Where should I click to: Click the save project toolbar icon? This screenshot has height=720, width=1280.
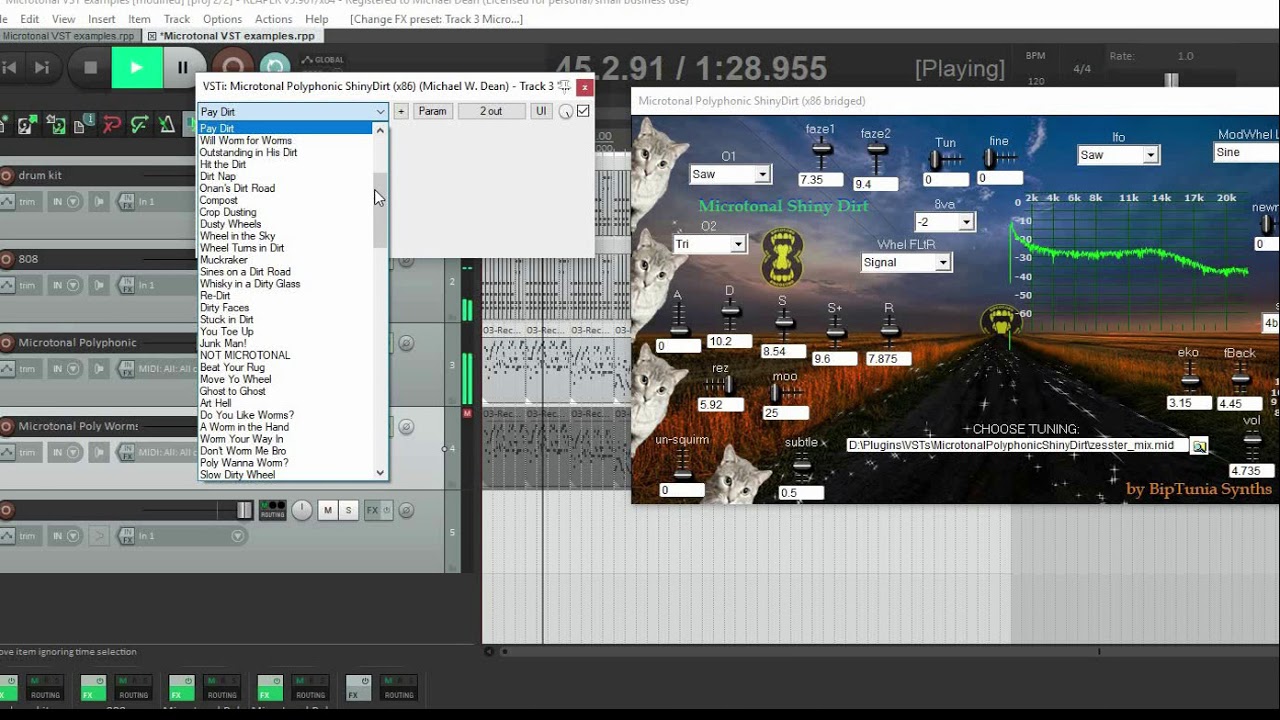(x=56, y=125)
